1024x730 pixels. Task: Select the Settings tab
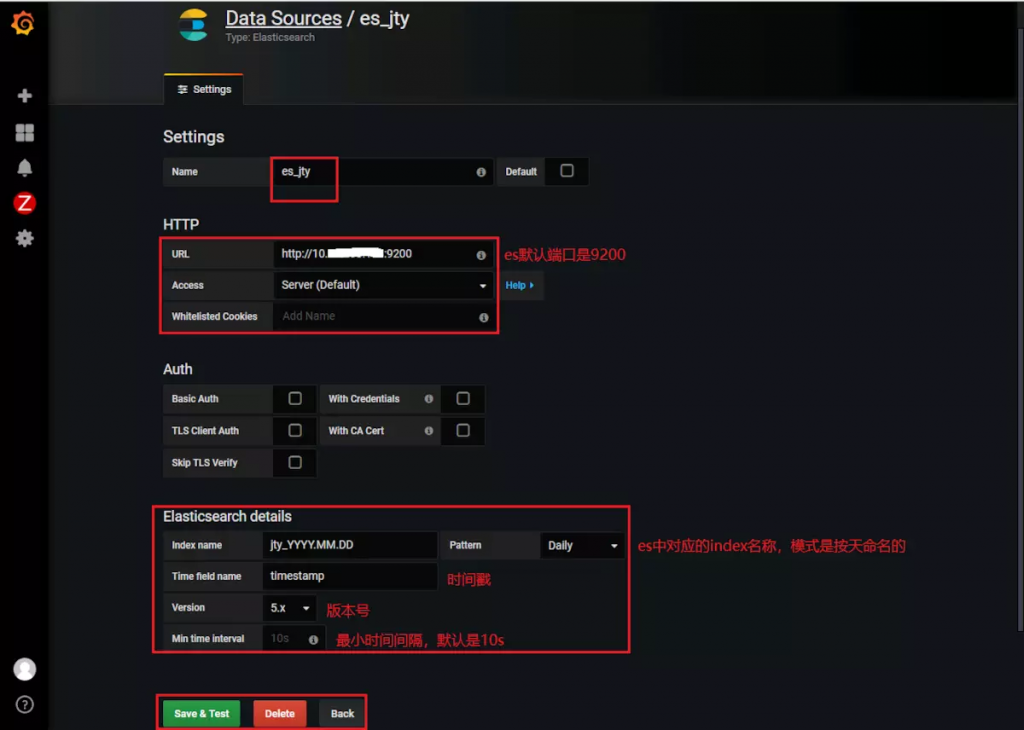click(x=204, y=89)
